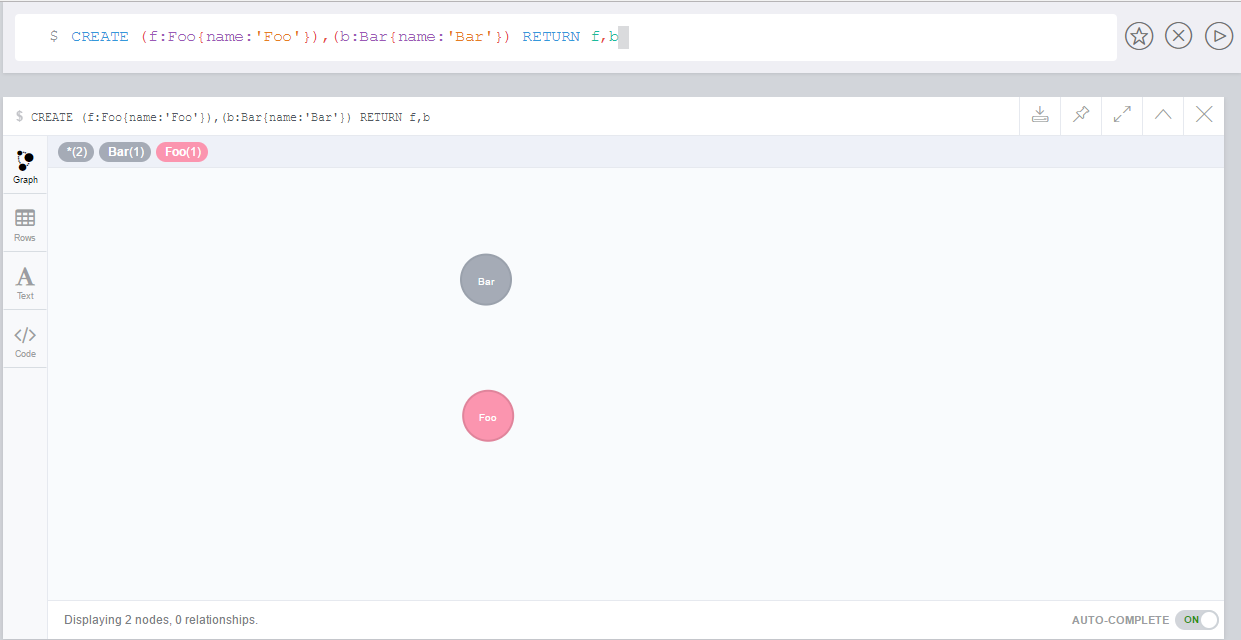Favorite the current query using the star icon

pyautogui.click(x=1138, y=36)
